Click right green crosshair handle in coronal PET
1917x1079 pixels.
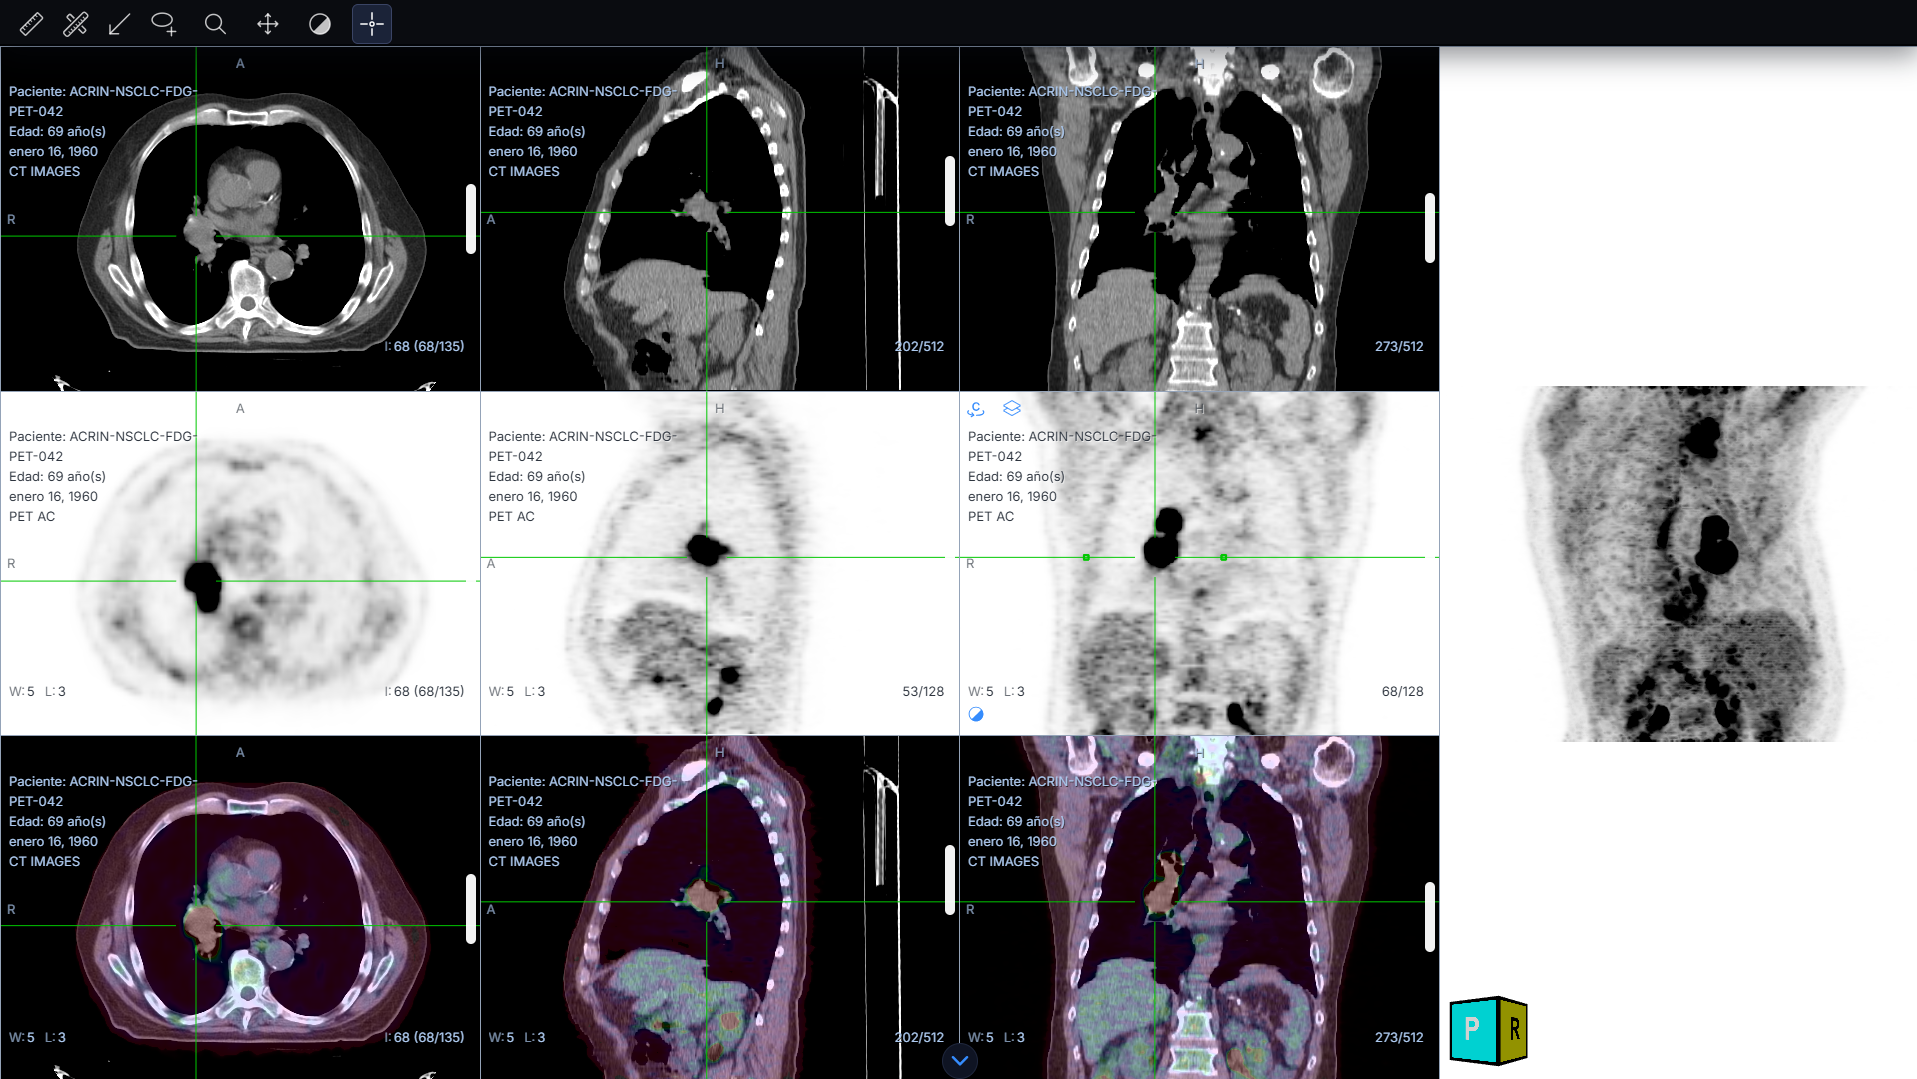point(1224,557)
